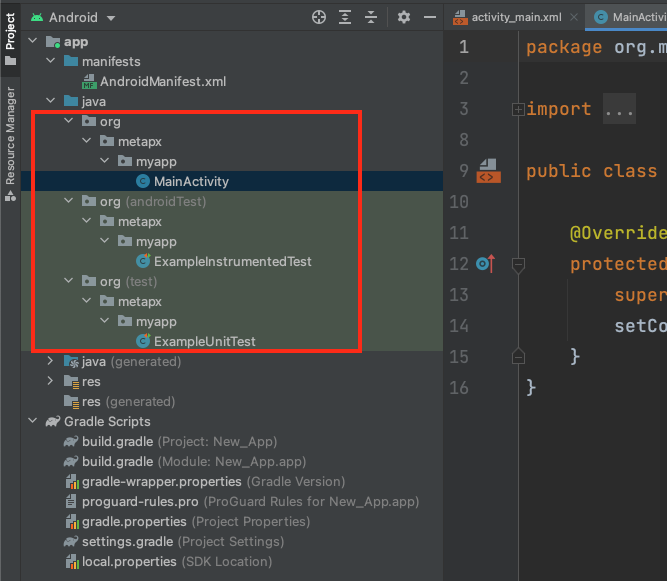This screenshot has width=667, height=581.
Task: Click the related XML file gutter icon on line 9
Action: coord(488,171)
